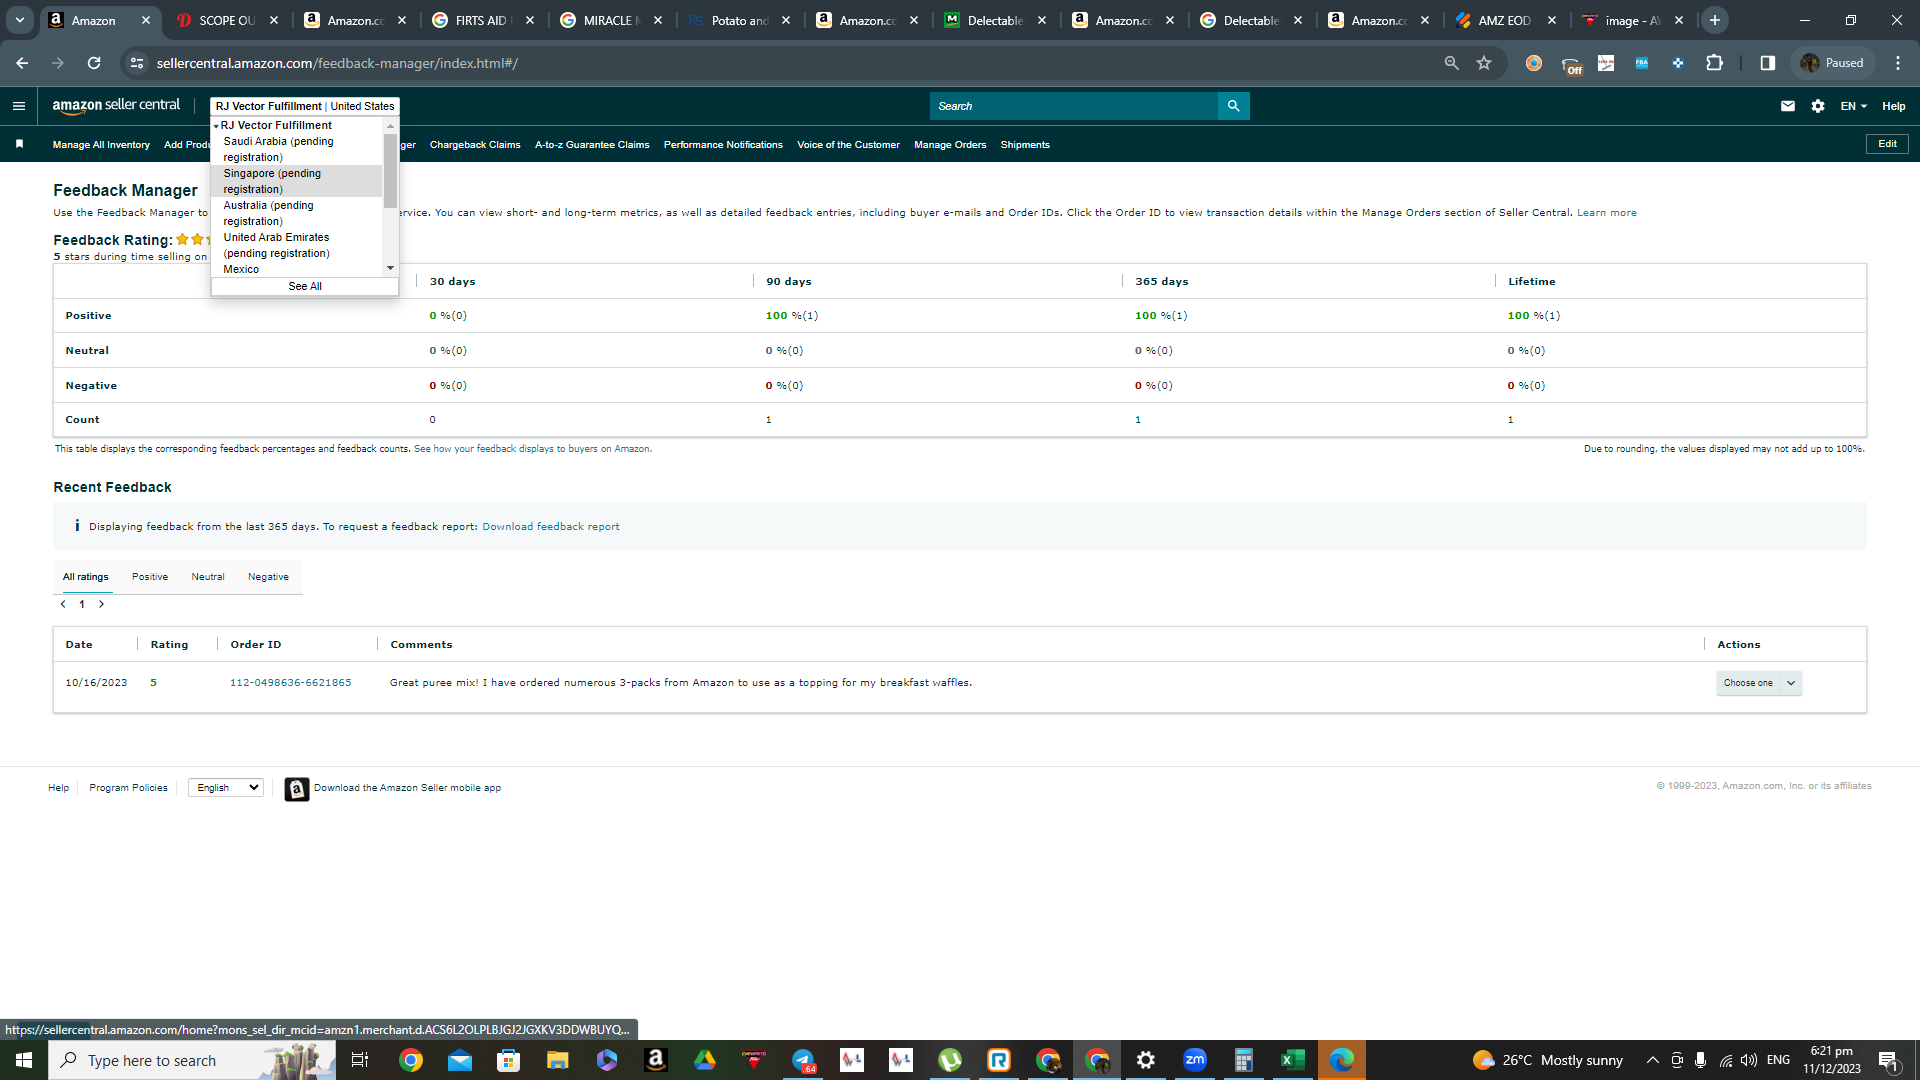The width and height of the screenshot is (1920, 1080).
Task: Click the Amazon Seller mobile app icon
Action: tap(297, 789)
